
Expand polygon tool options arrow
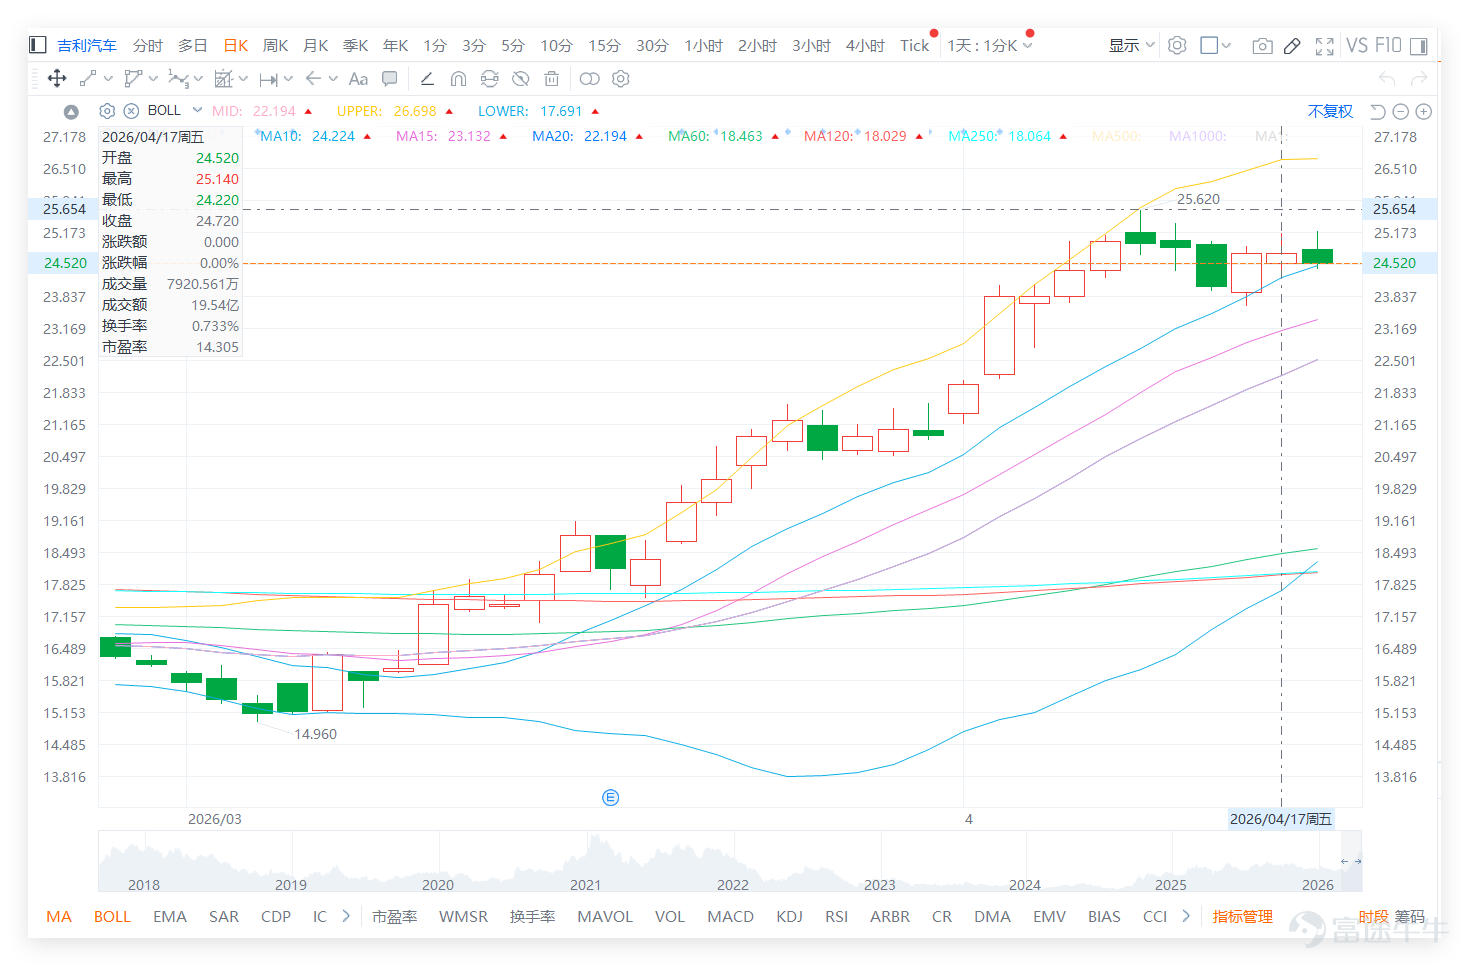[x=153, y=78]
